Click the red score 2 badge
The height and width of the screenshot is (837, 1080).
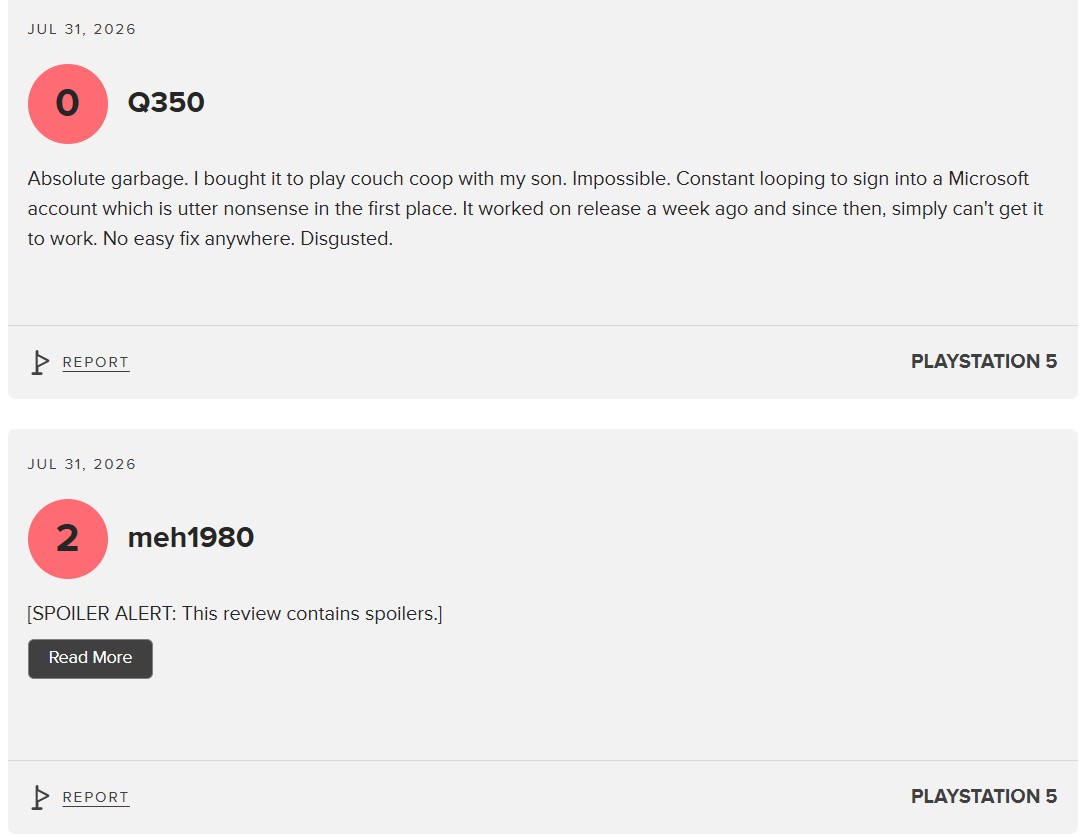coord(68,539)
